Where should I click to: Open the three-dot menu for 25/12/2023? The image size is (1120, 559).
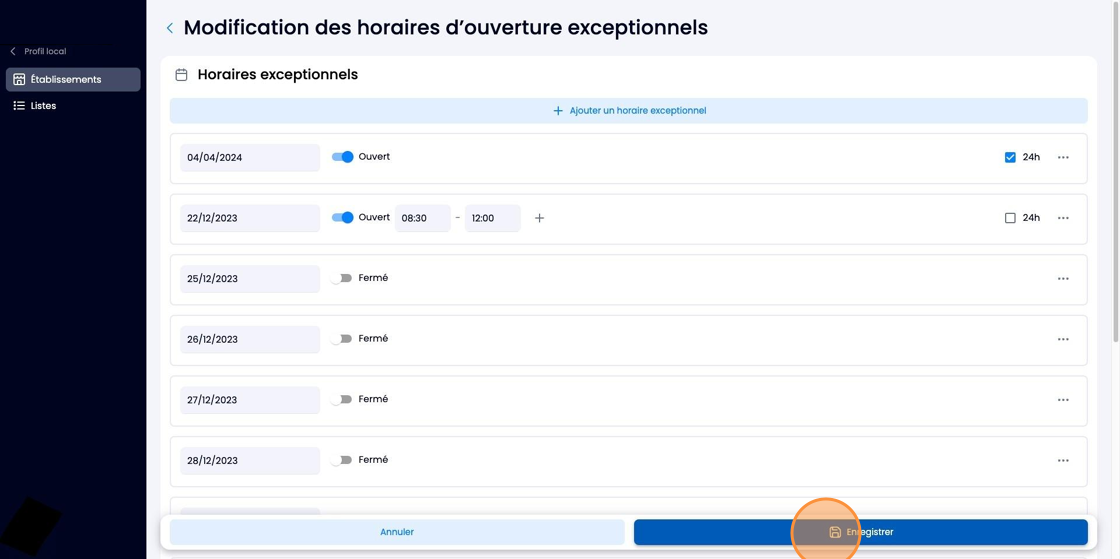coord(1063,278)
